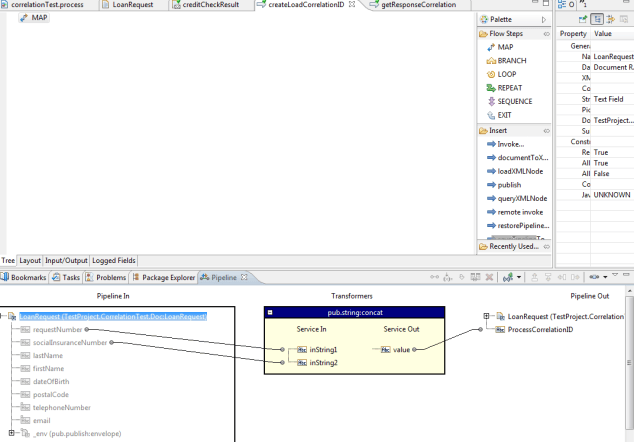
Task: Select the socialInsuranceNumber field in Pipeline In
Action: 70,343
